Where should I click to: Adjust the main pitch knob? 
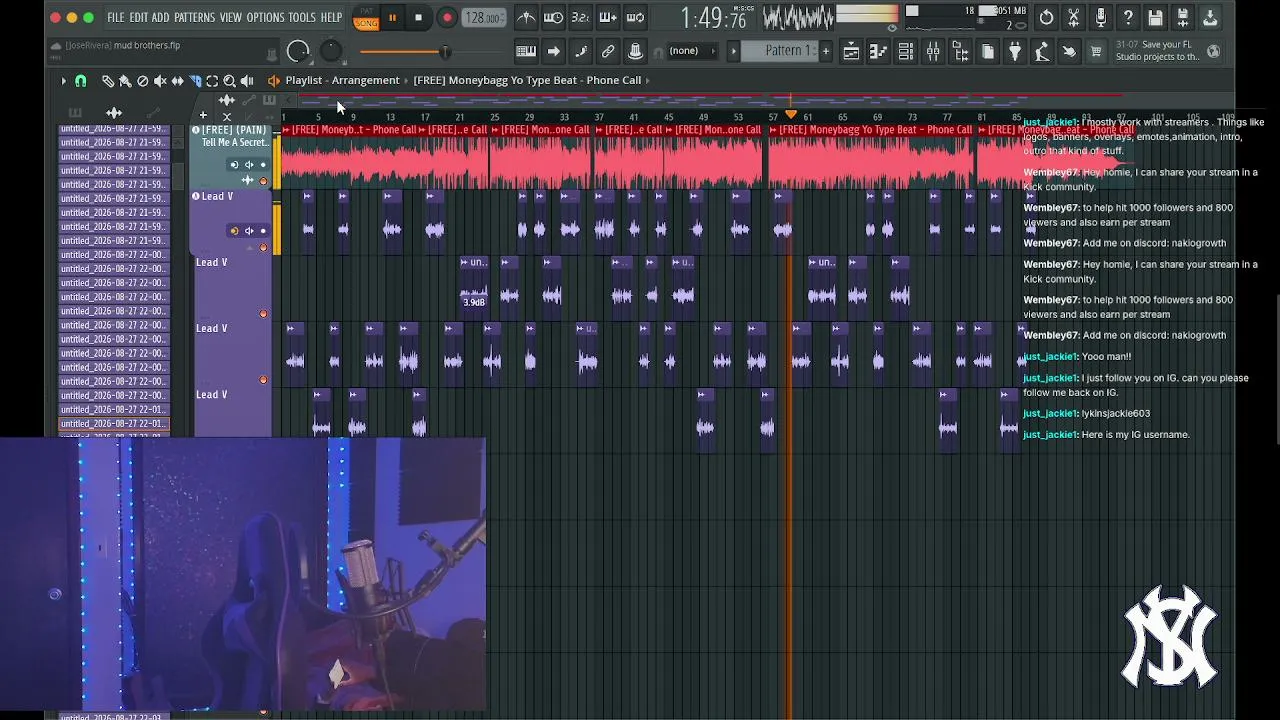coord(331,51)
